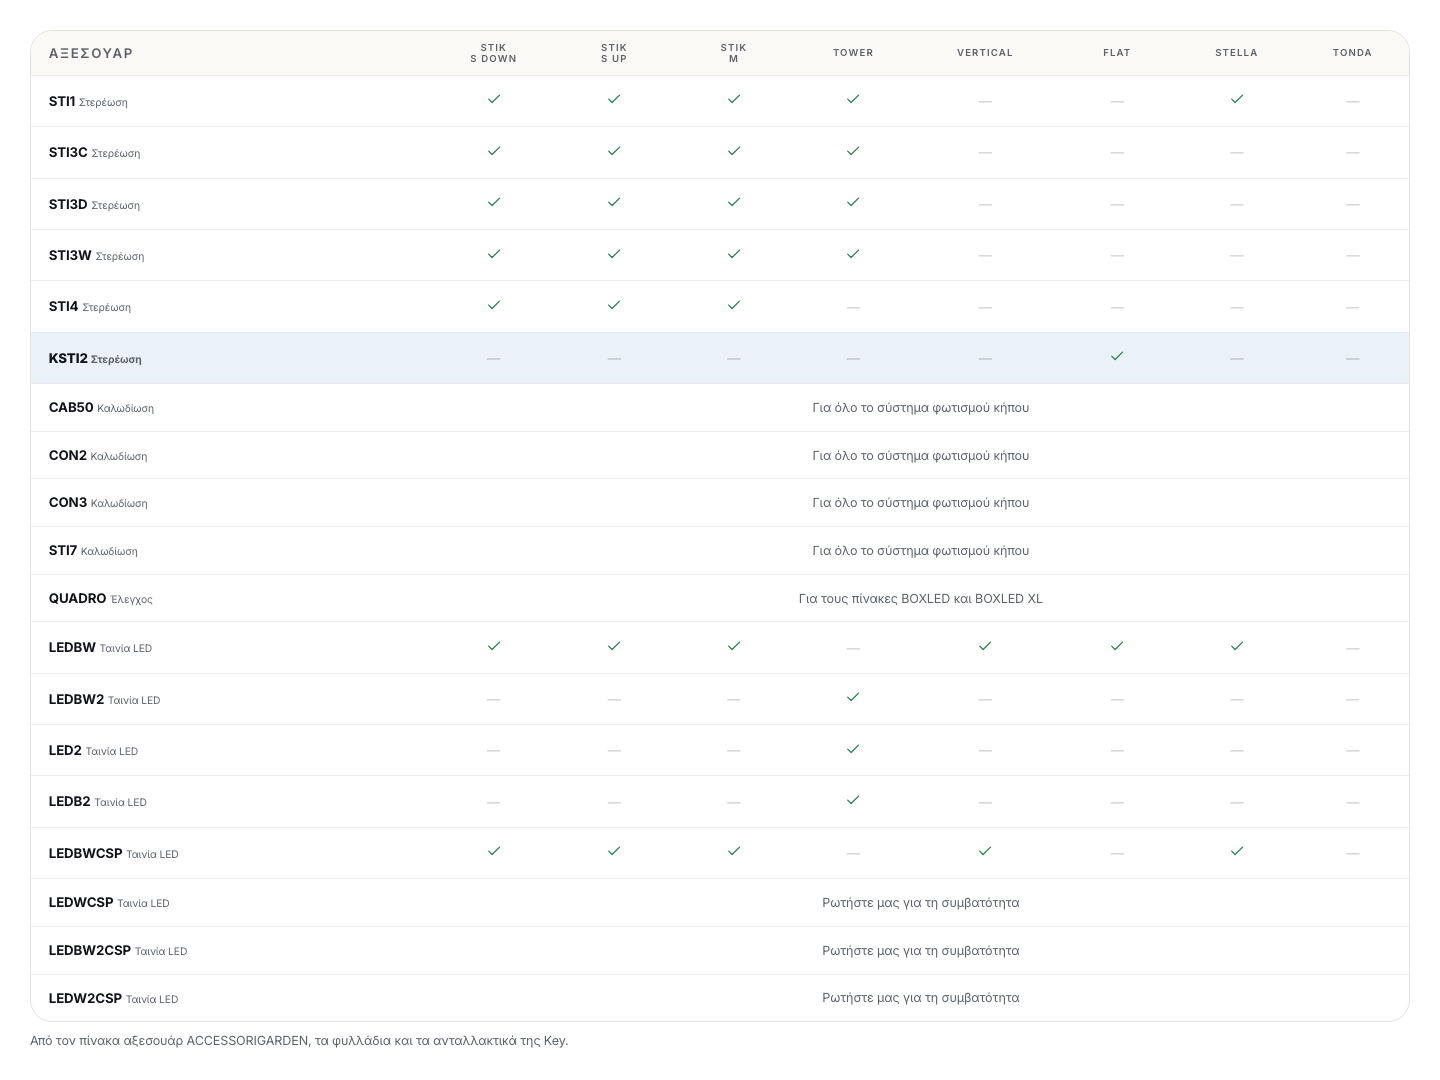1440x1080 pixels.
Task: Select the LEDBW2 Ταινία LED row label
Action: pos(104,700)
